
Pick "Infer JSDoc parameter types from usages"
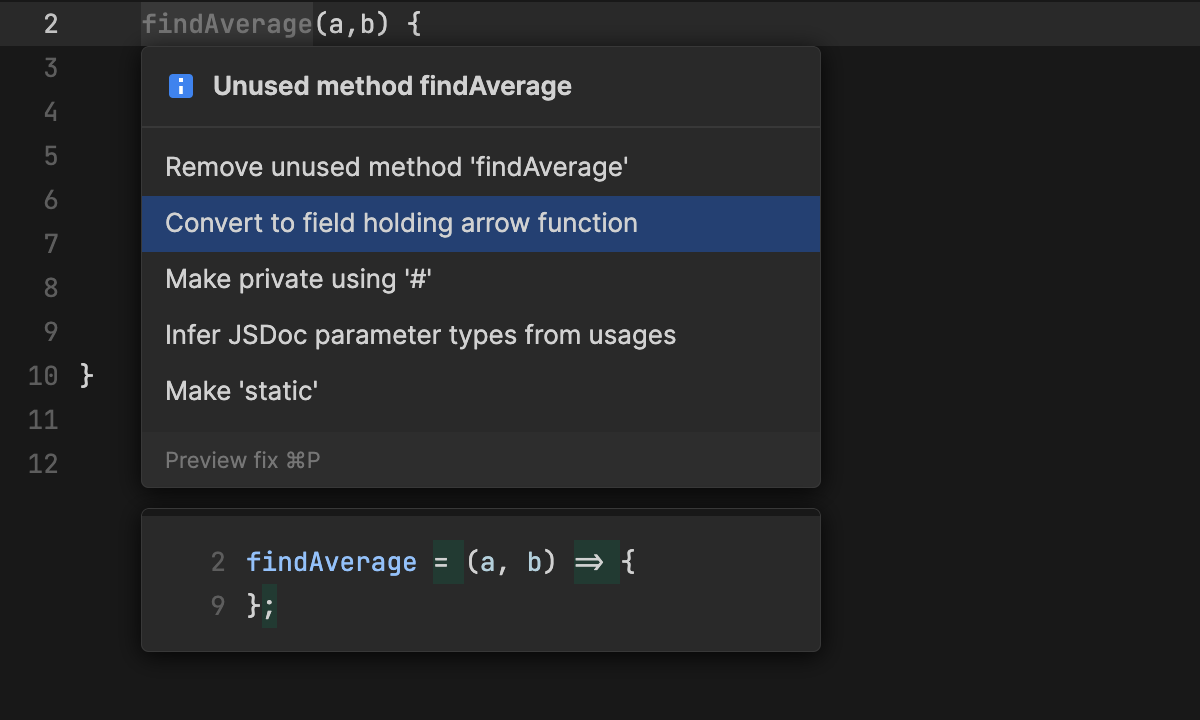[420, 335]
